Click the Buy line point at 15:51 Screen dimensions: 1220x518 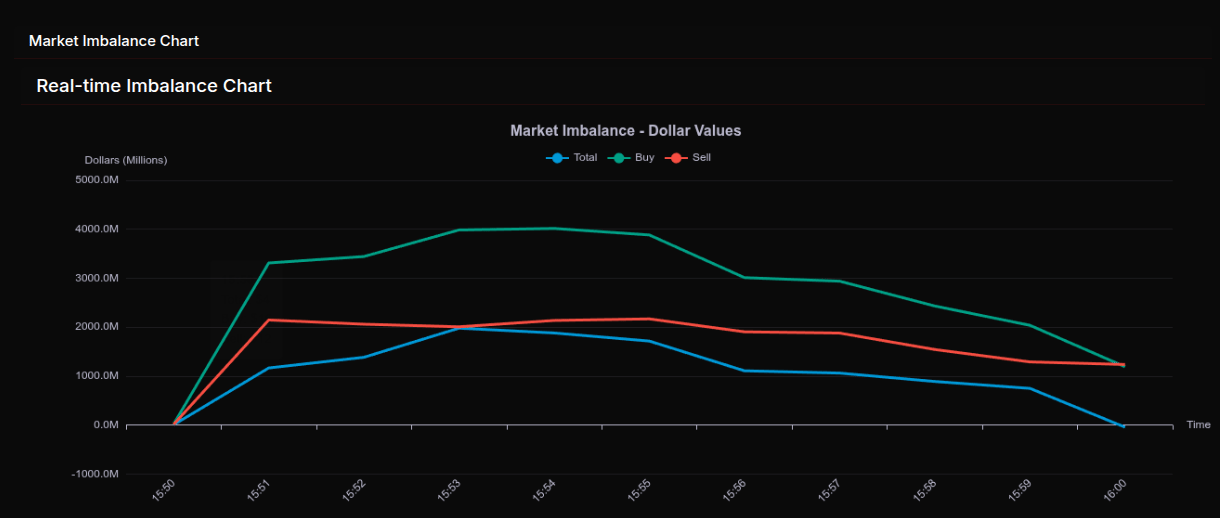click(269, 263)
